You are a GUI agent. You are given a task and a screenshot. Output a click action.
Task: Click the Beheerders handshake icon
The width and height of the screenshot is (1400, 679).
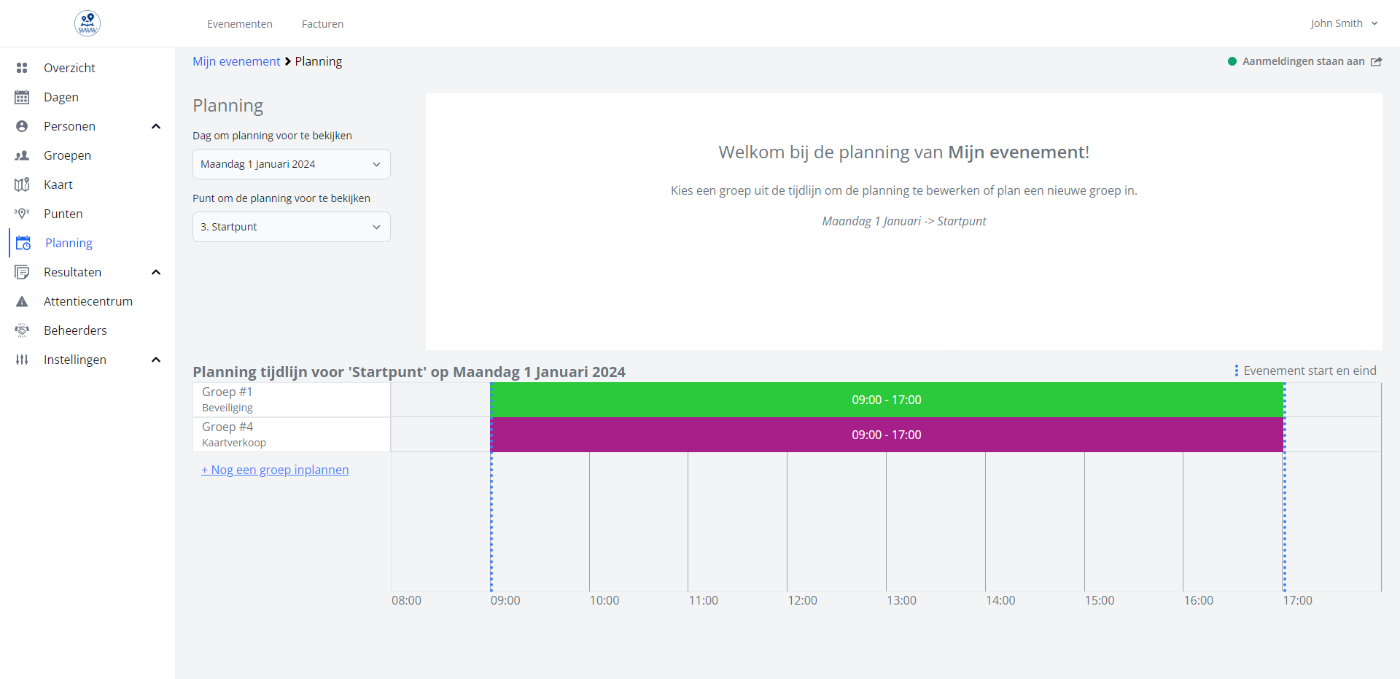click(22, 329)
